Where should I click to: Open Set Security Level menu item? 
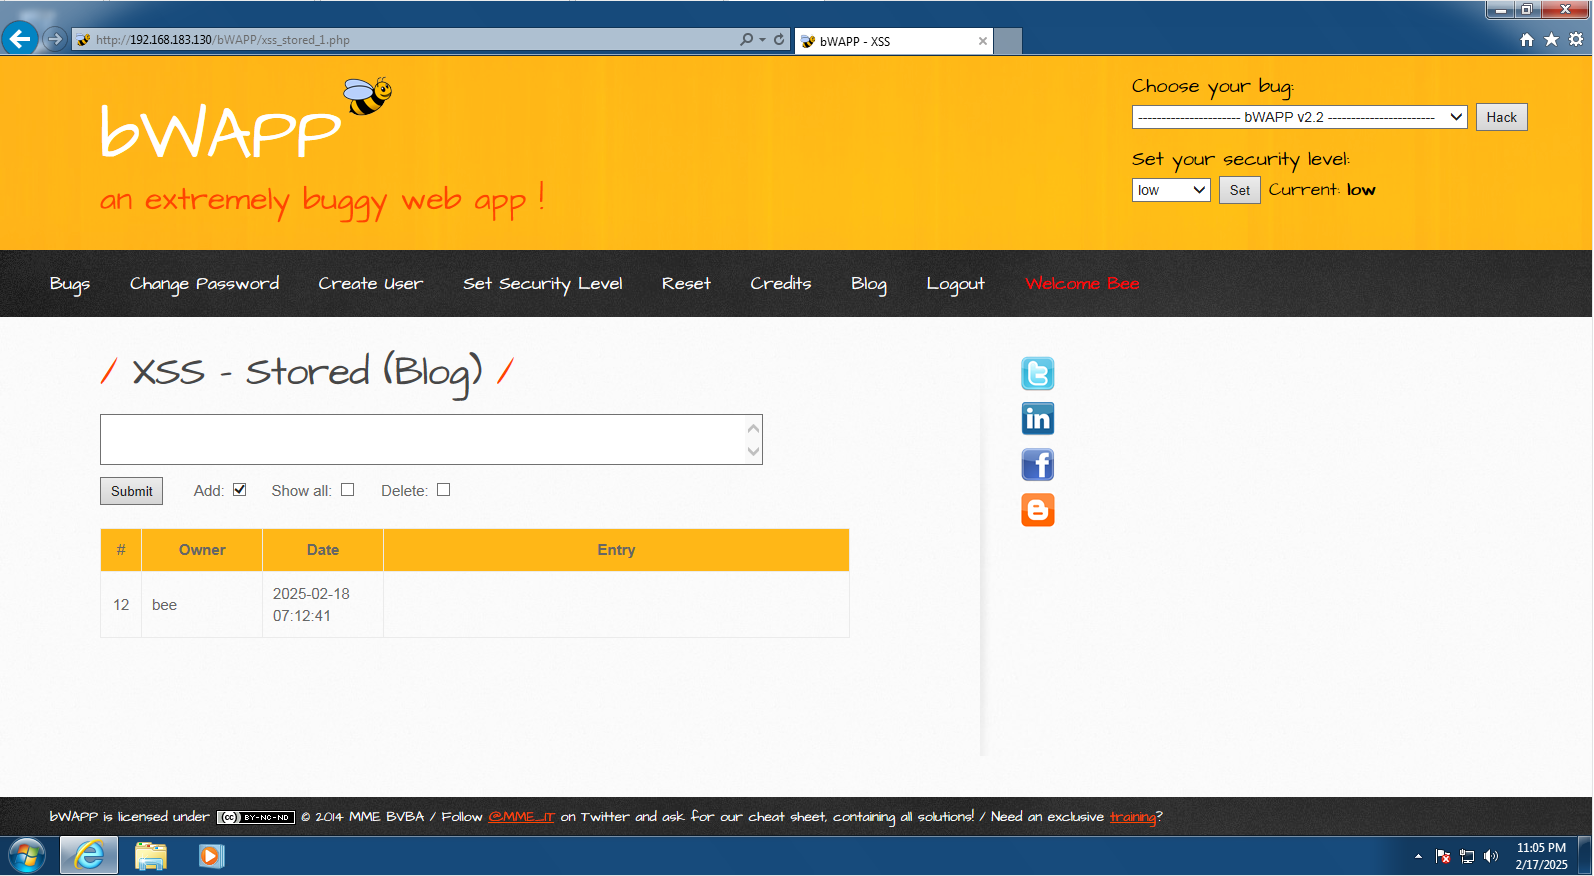tap(542, 284)
